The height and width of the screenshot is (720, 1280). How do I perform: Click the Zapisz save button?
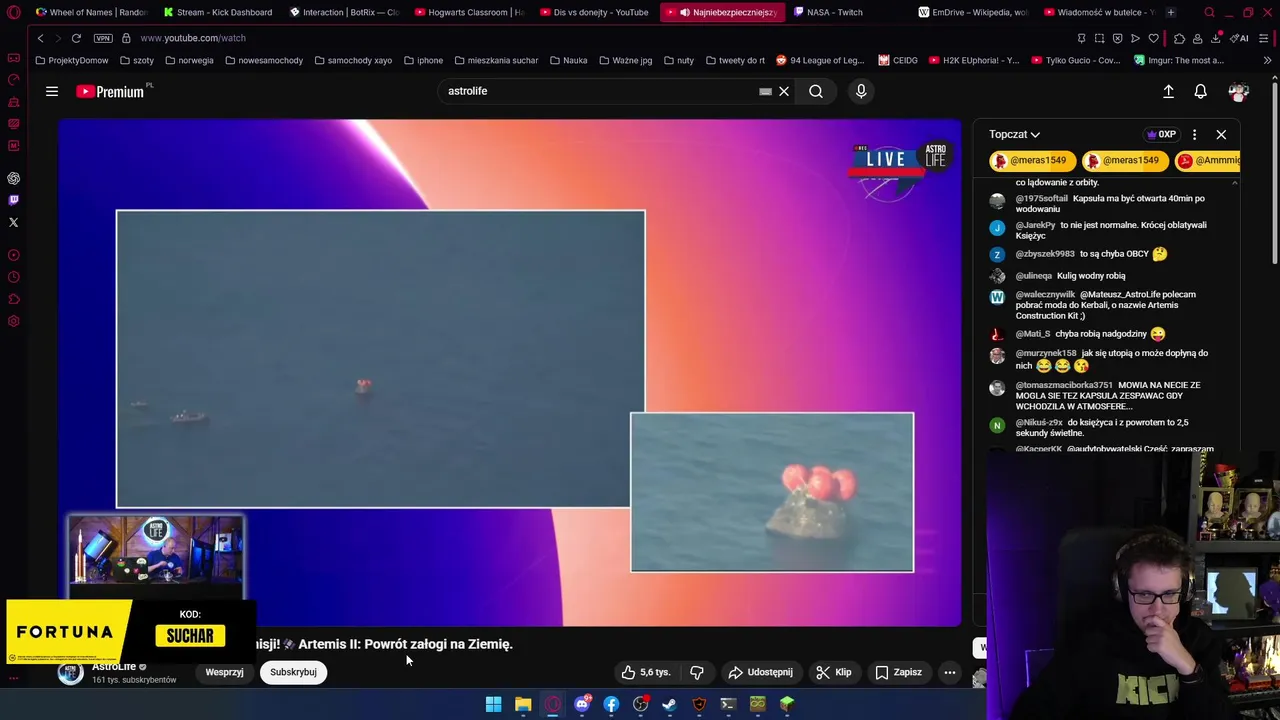click(898, 672)
